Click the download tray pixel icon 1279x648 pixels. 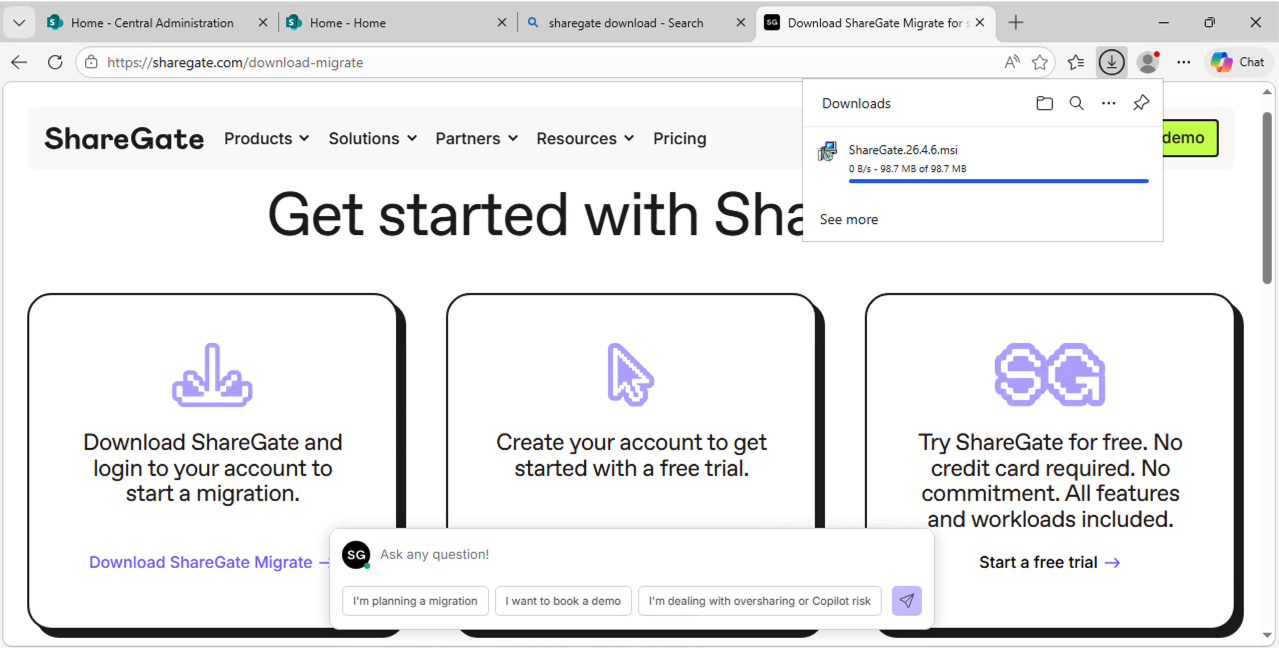(x=212, y=375)
